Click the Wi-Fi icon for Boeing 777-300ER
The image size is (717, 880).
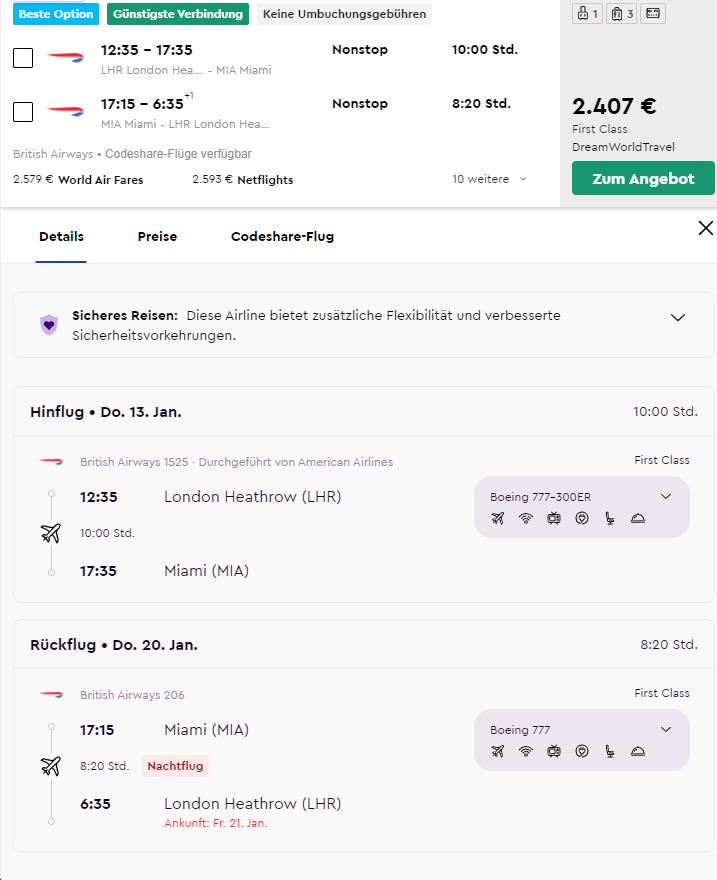coord(526,518)
